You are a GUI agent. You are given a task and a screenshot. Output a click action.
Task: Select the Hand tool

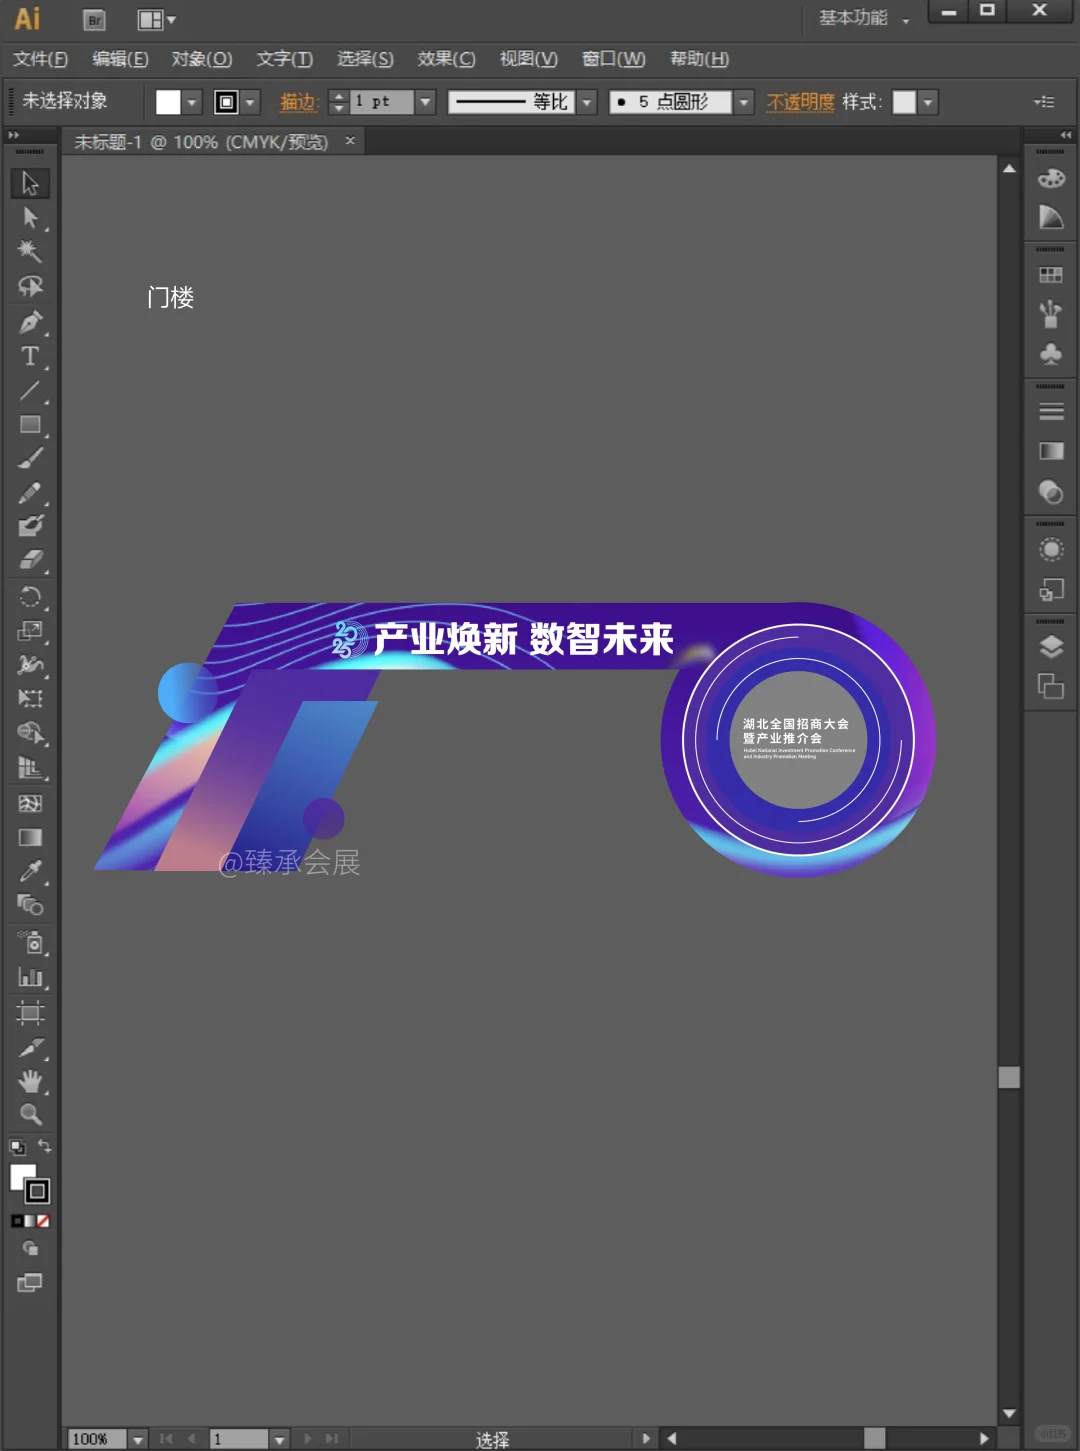click(30, 1081)
